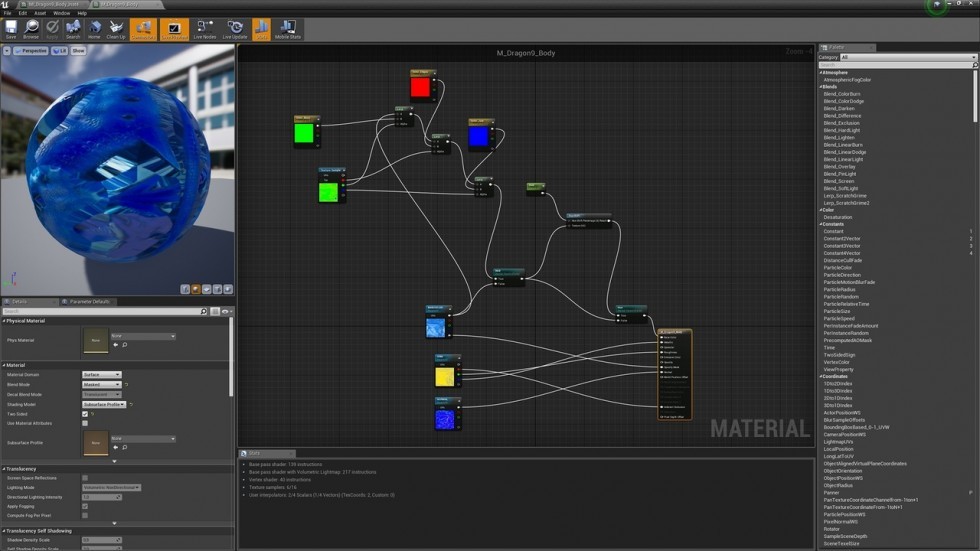The image size is (980, 551).
Task: Select the yellow texture node preview
Action: (444, 377)
